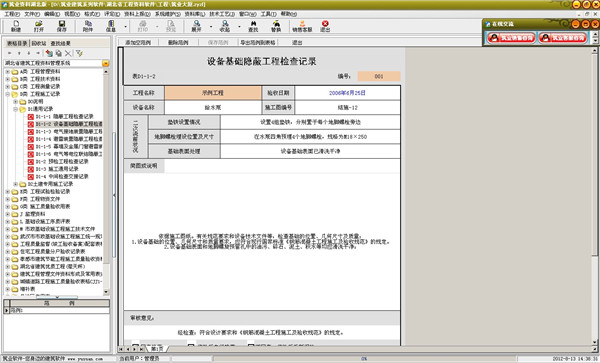Click the right QQ 筑业客服咨询 button

(x=562, y=38)
